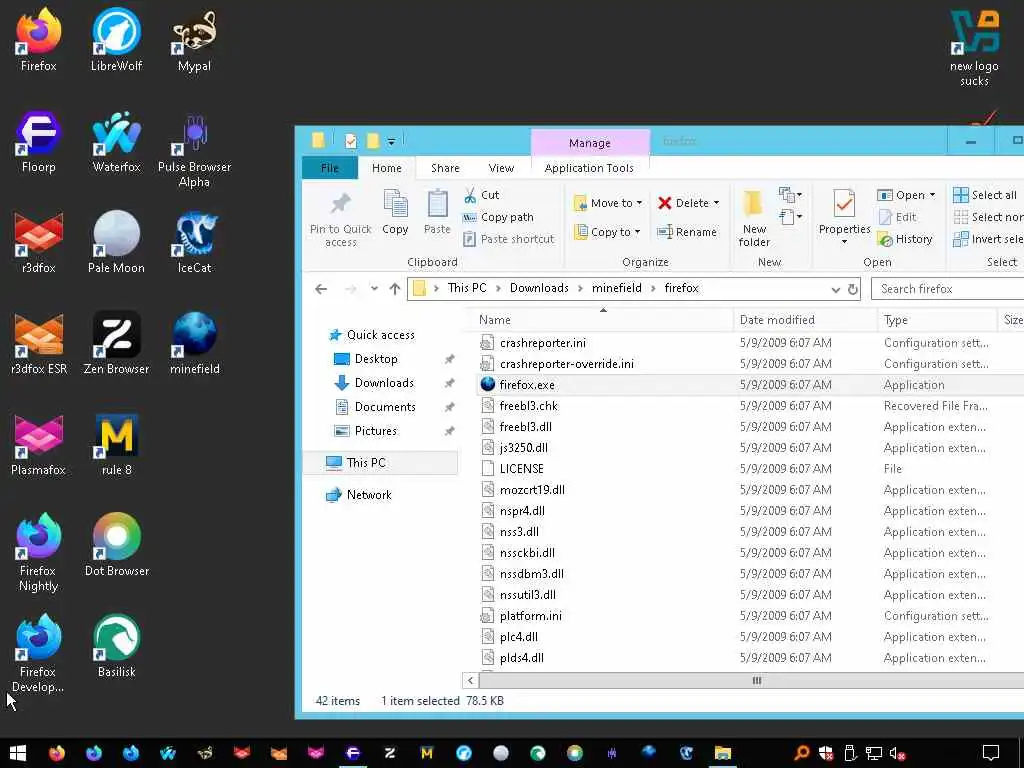
Task: Open History in the Open group
Action: [x=905, y=239]
